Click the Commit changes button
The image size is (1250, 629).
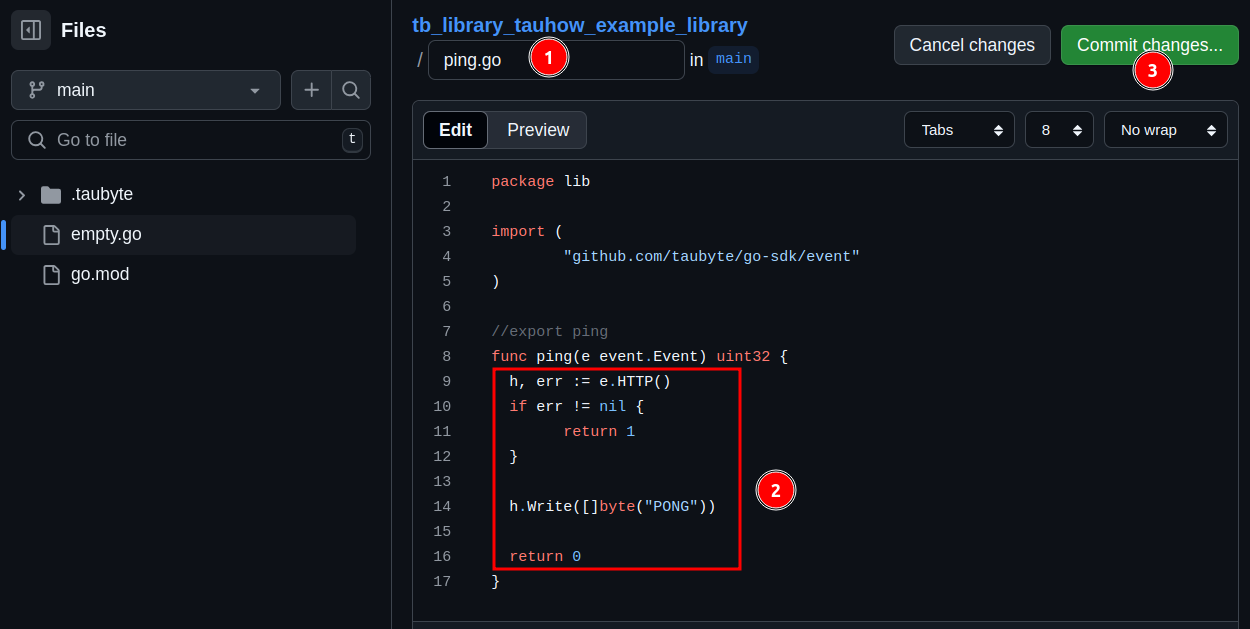pos(1149,45)
